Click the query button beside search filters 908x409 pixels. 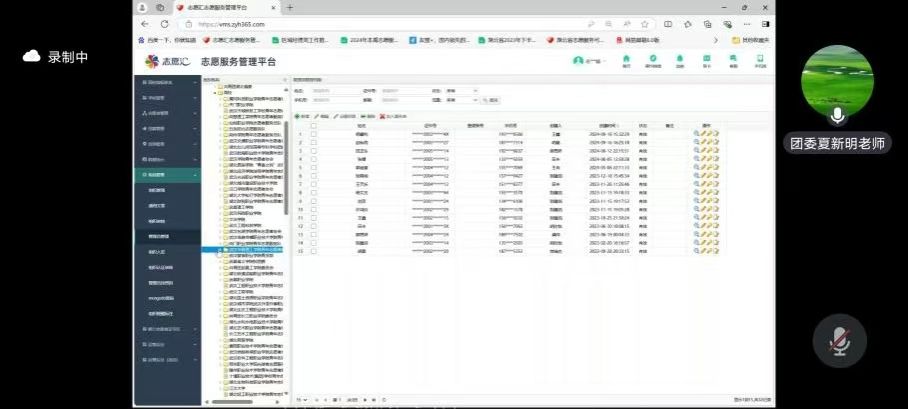(489, 100)
